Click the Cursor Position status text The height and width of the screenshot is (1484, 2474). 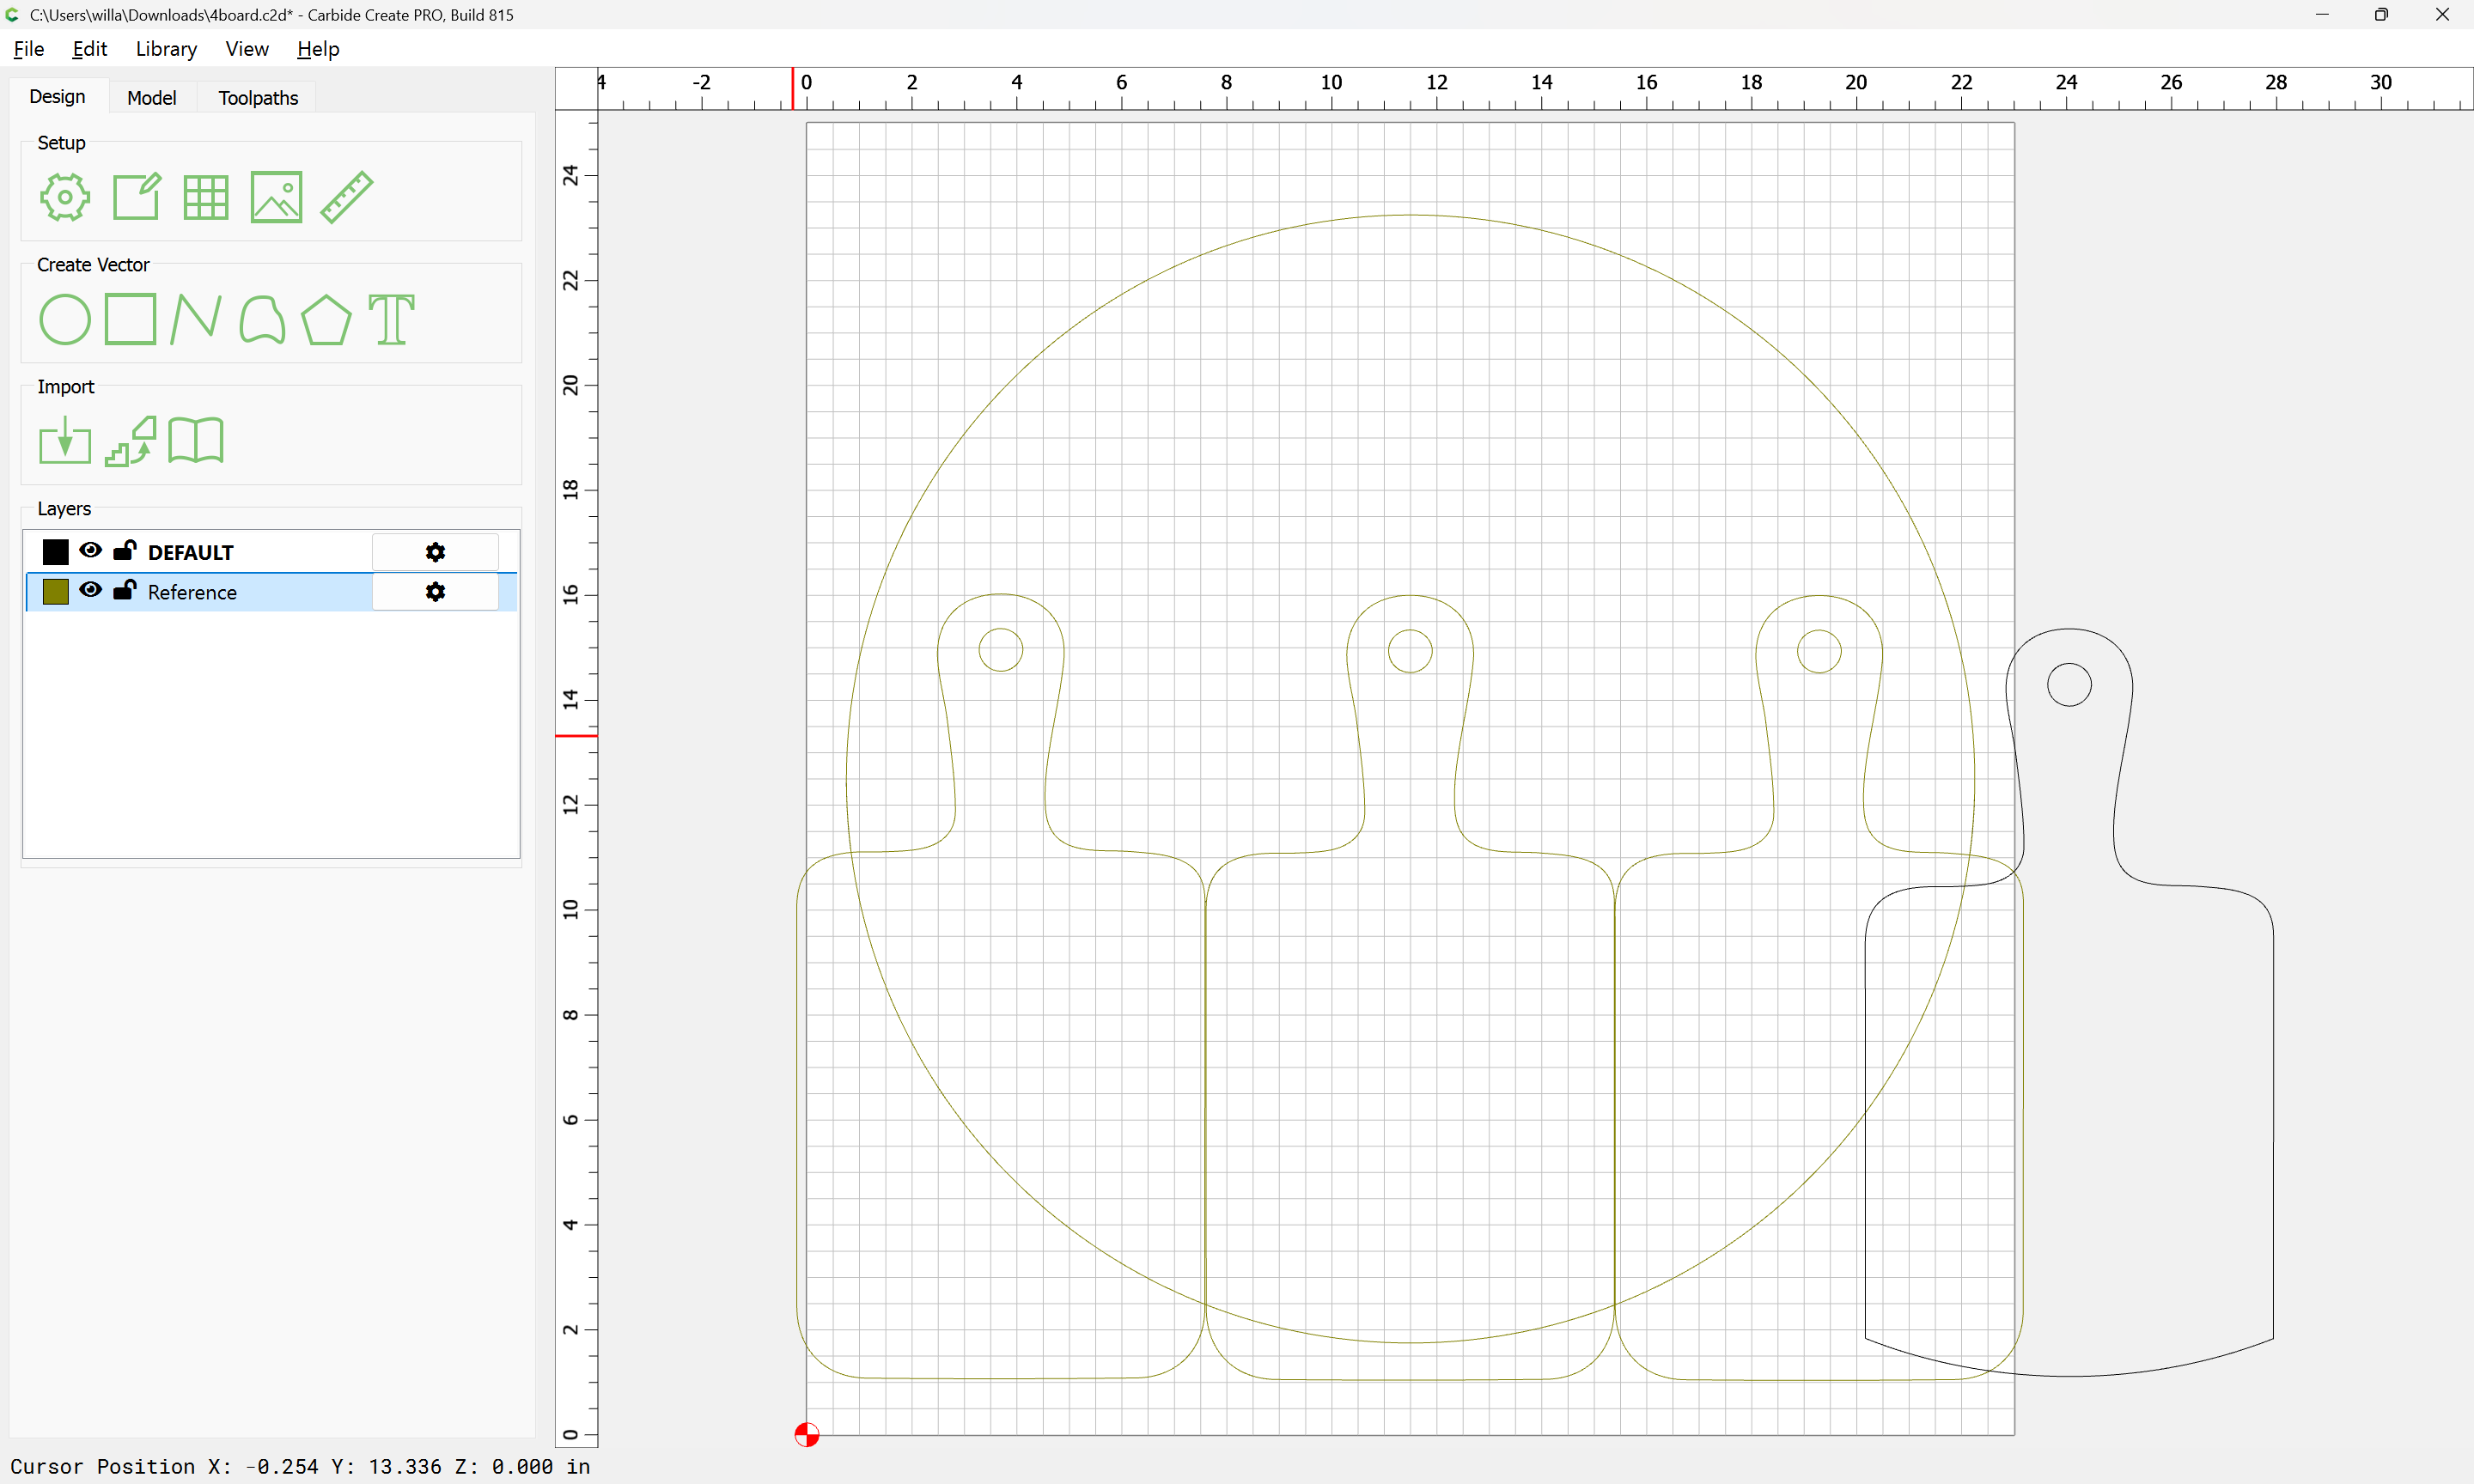300,1466
